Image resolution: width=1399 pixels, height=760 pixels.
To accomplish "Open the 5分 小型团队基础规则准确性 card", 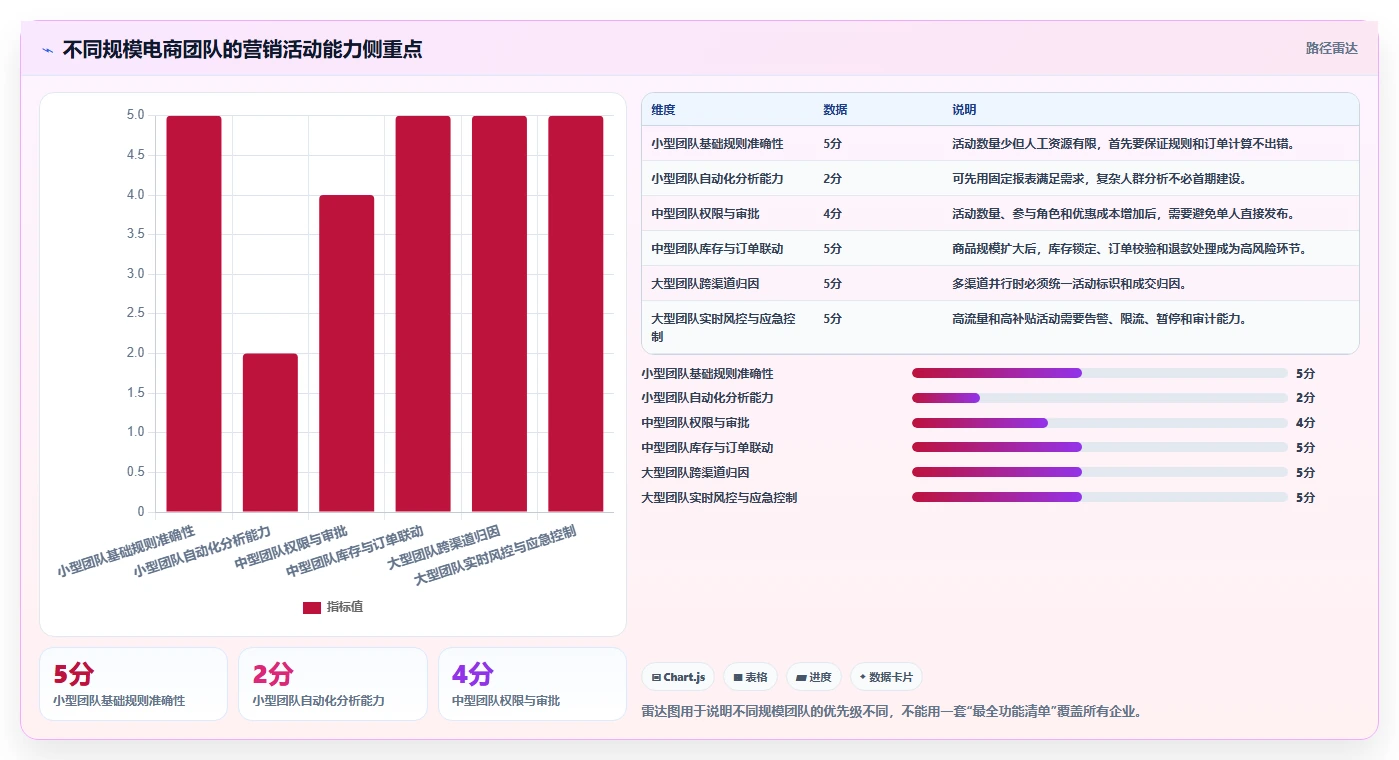I will tap(133, 684).
